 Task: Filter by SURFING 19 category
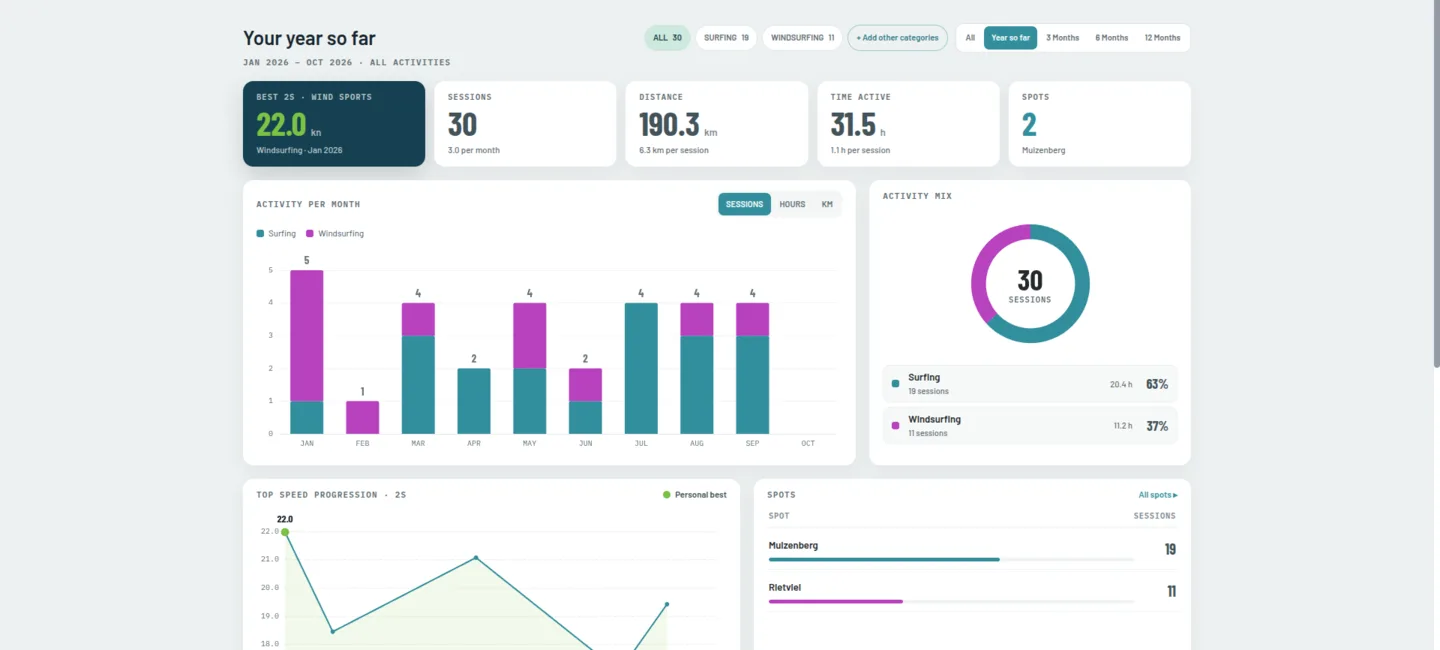coord(726,38)
